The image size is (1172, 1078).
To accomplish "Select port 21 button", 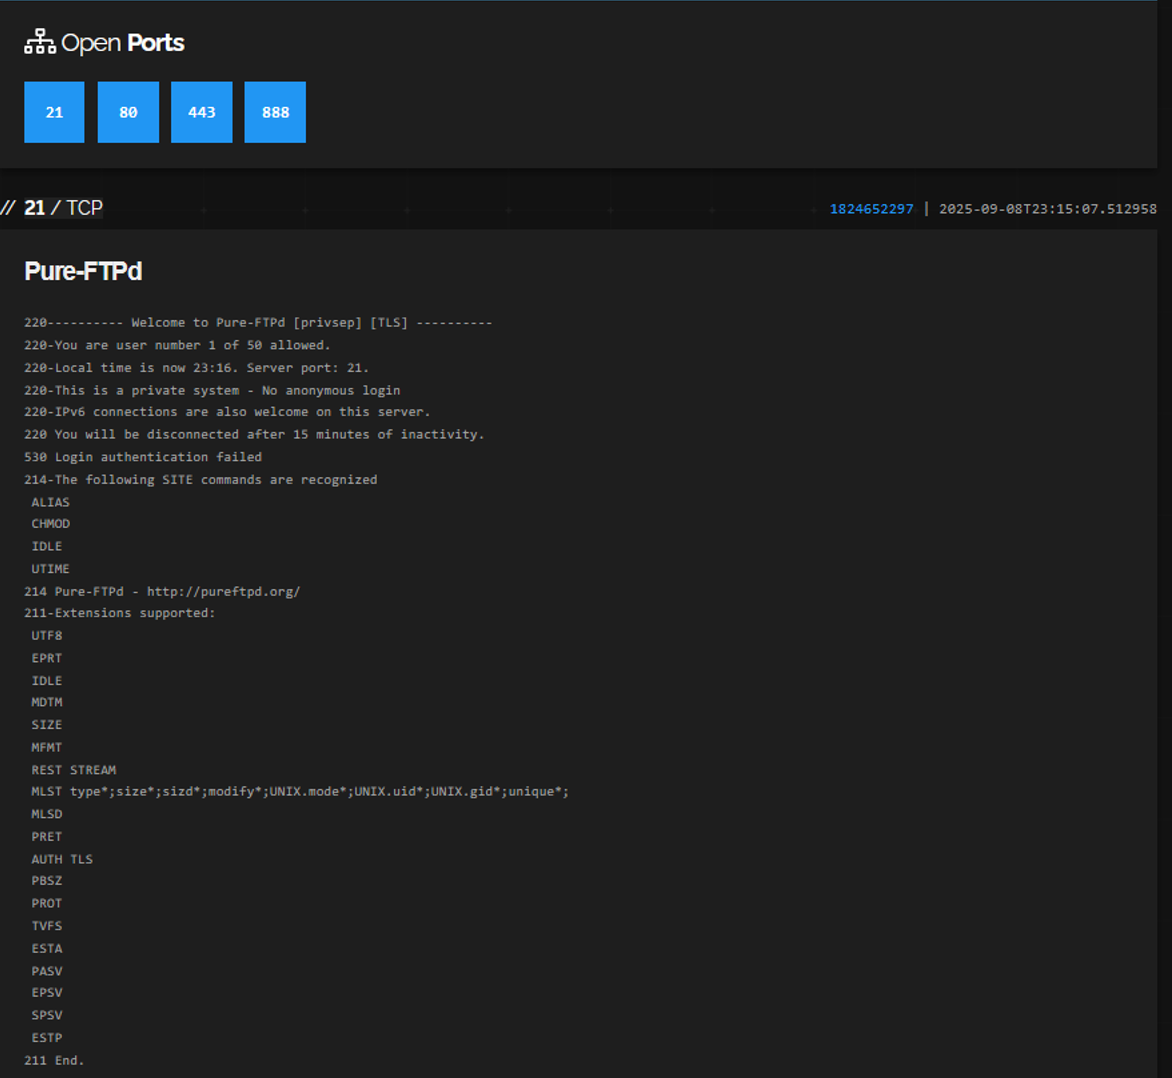I will pos(54,112).
